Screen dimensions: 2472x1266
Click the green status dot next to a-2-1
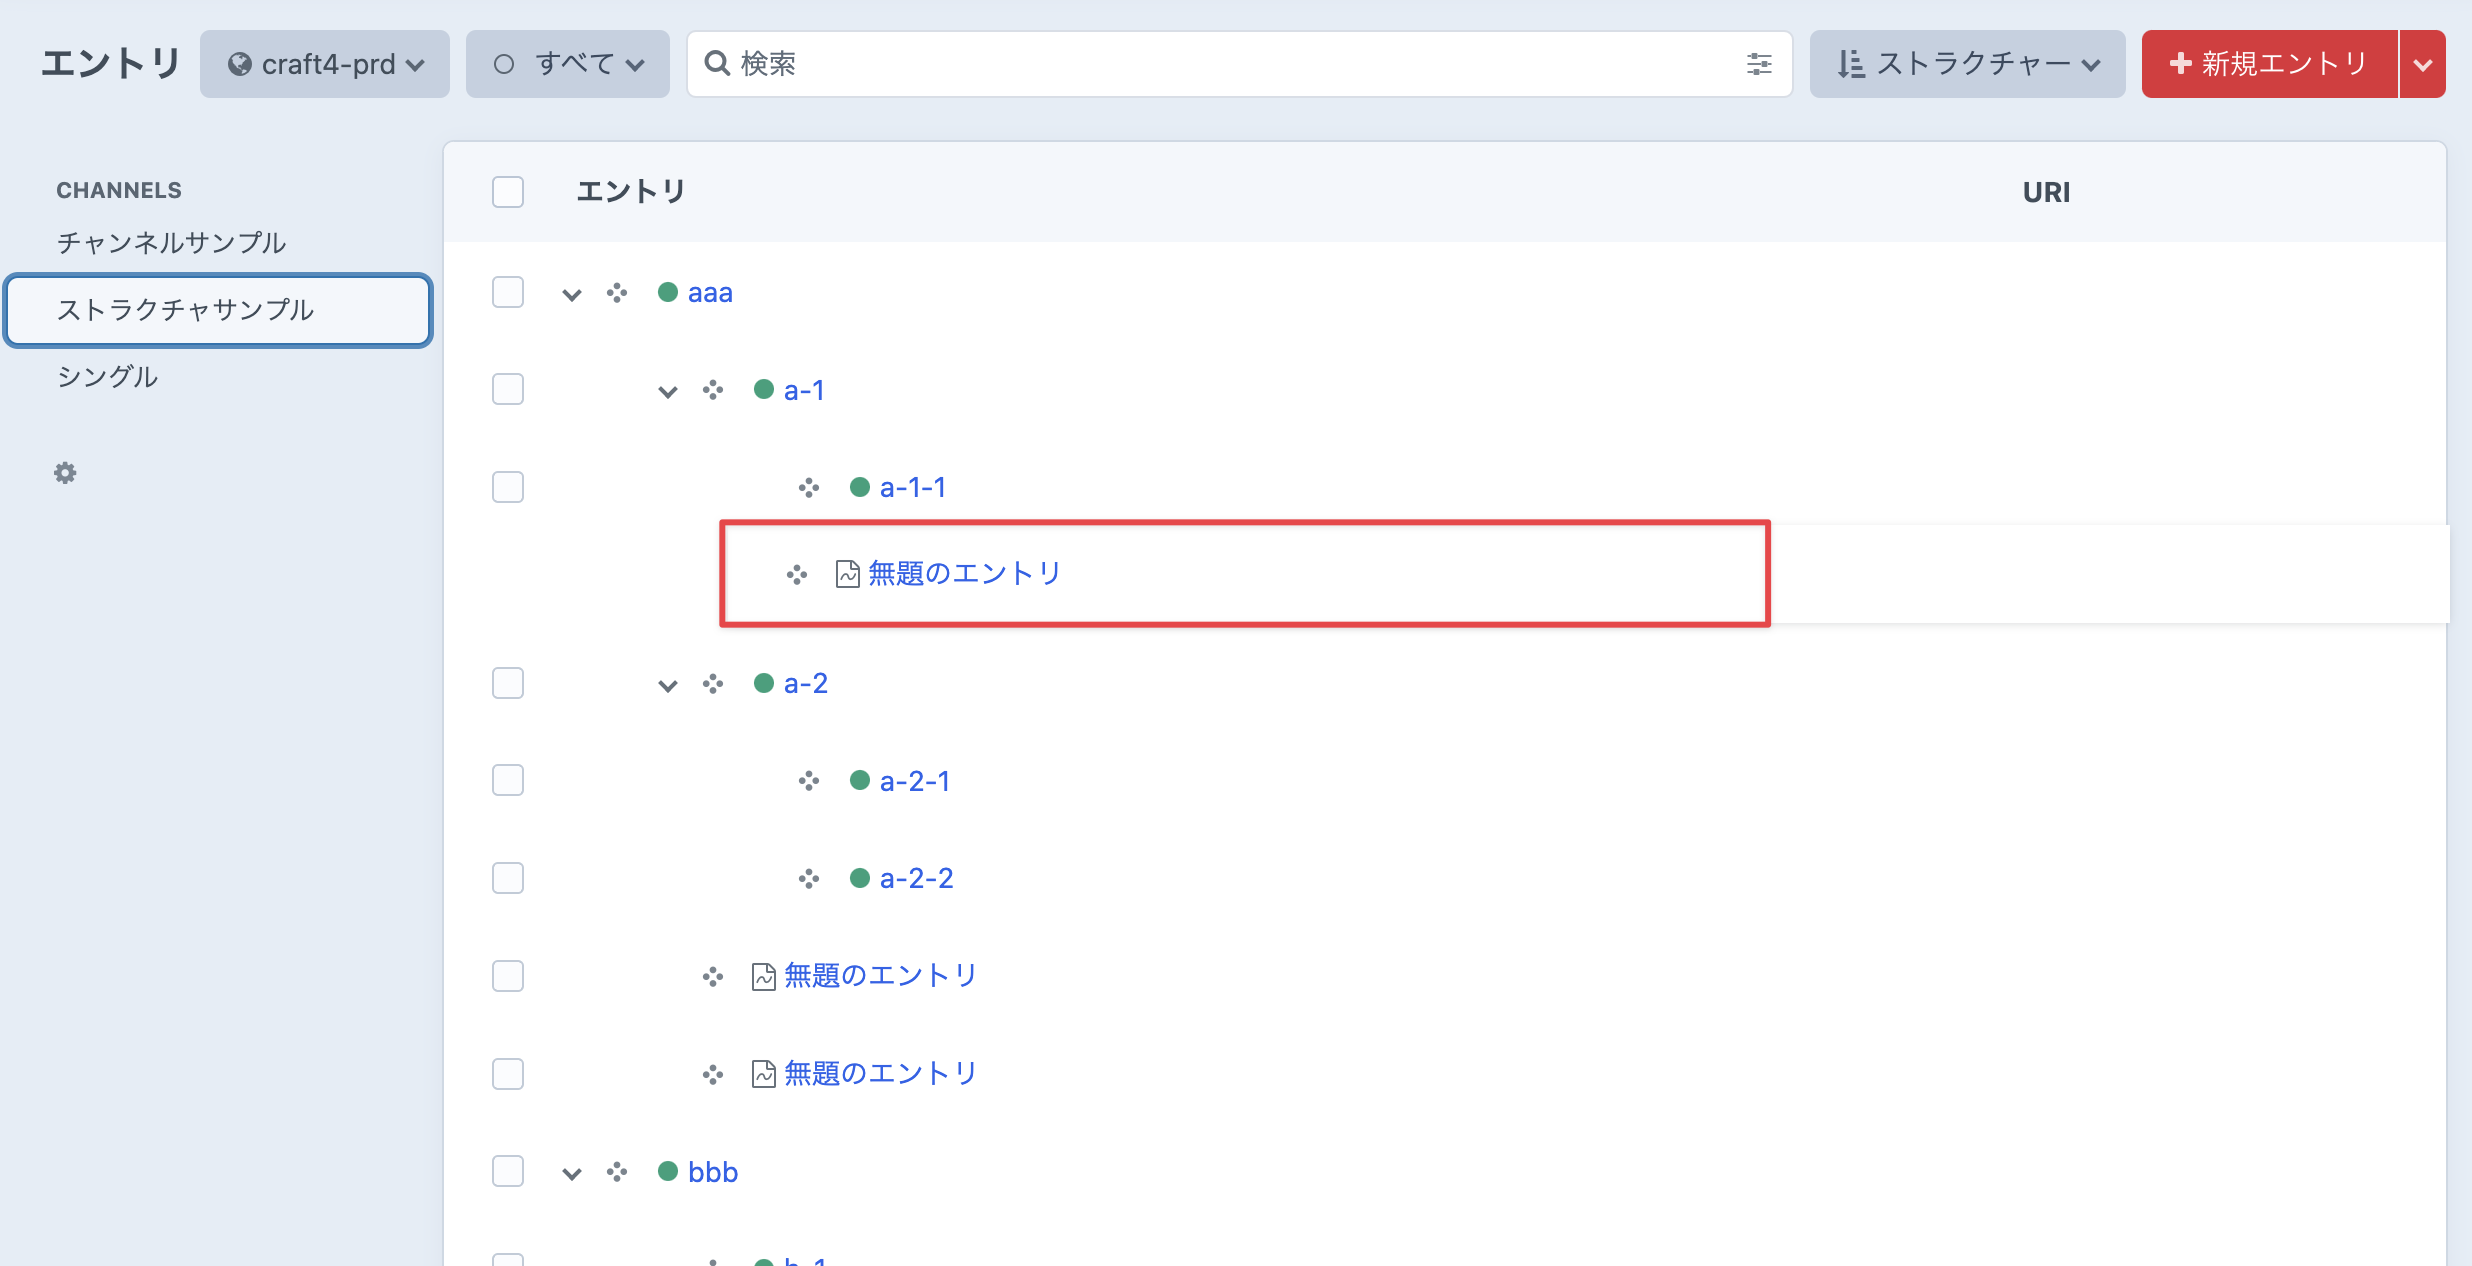point(861,780)
